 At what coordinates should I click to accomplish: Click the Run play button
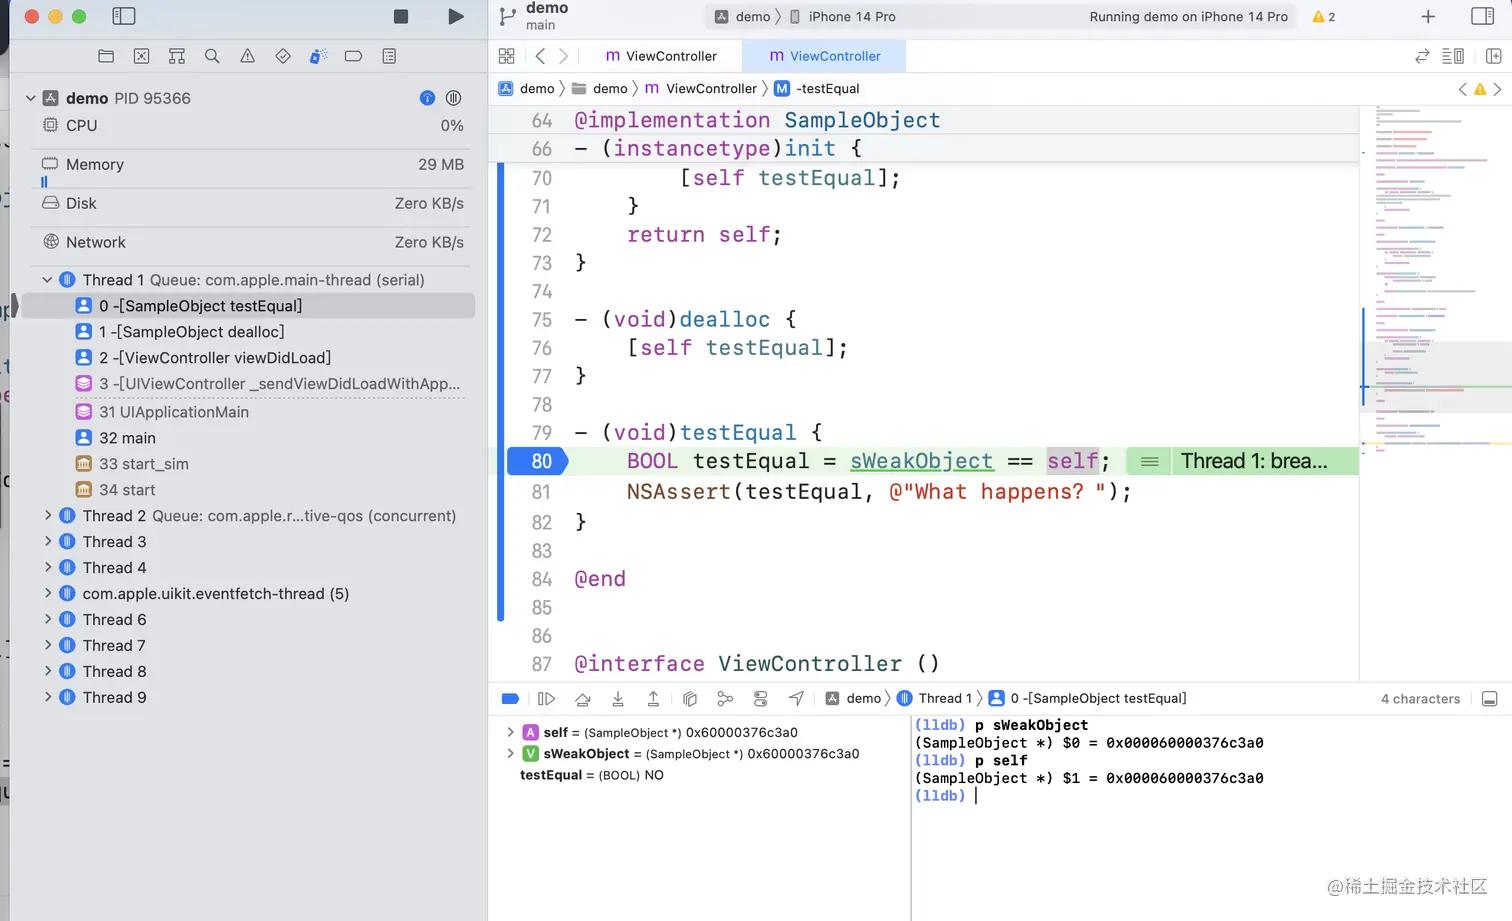pyautogui.click(x=456, y=16)
